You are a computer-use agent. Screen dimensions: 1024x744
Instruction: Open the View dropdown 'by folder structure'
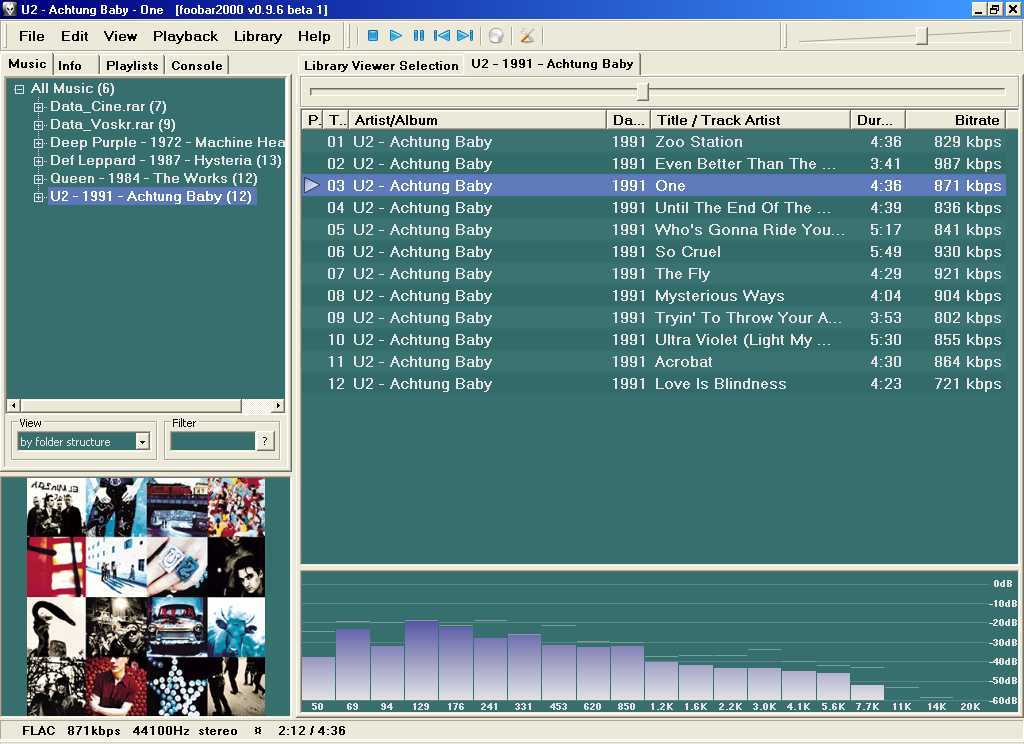142,442
